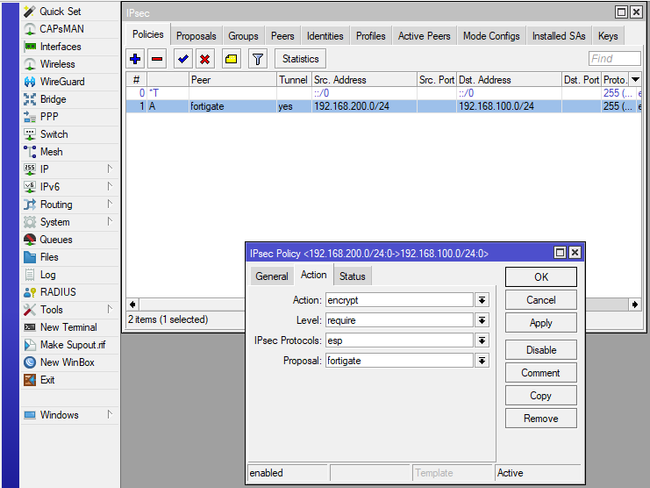Expand the Action dropdown arrow
This screenshot has width=650, height=488.
482,300
